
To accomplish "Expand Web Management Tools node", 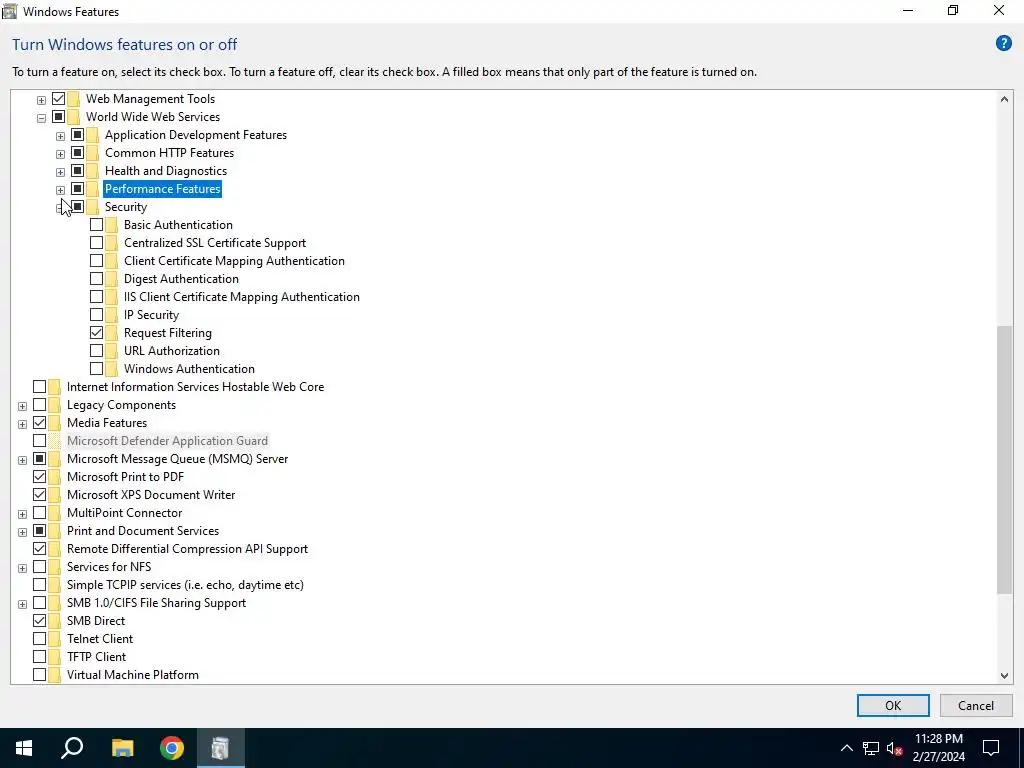I will pos(41,100).
